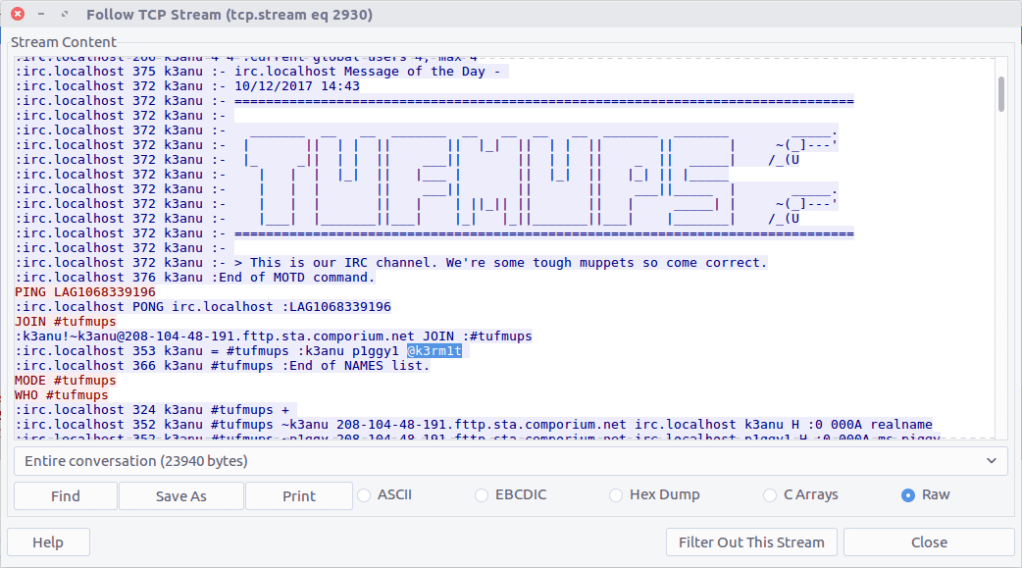The height and width of the screenshot is (568, 1022).
Task: Choose the Hex Dump radio option
Action: (616, 495)
